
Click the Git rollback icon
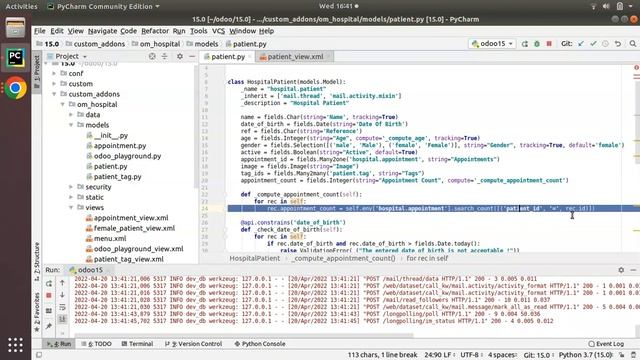click(x=618, y=44)
